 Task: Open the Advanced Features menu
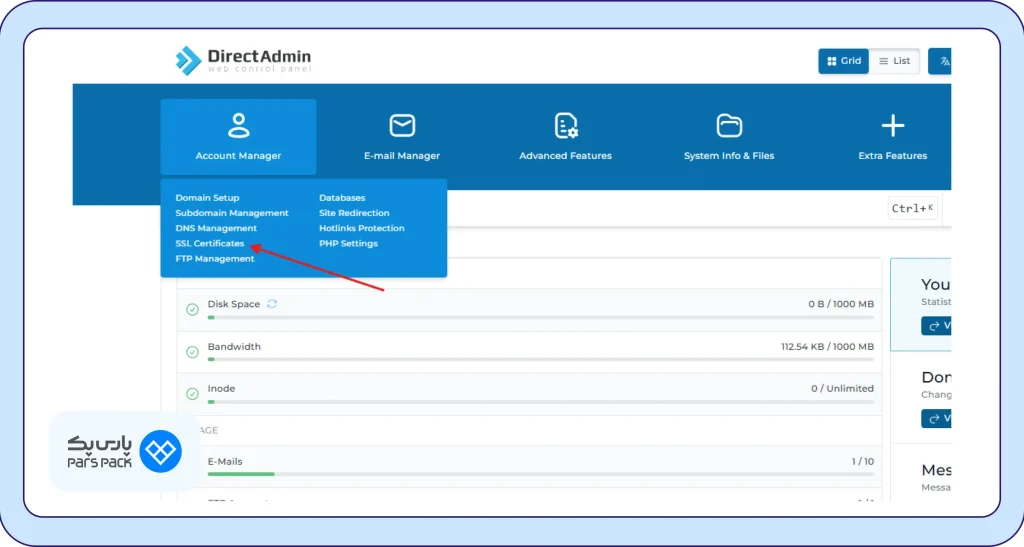(566, 137)
